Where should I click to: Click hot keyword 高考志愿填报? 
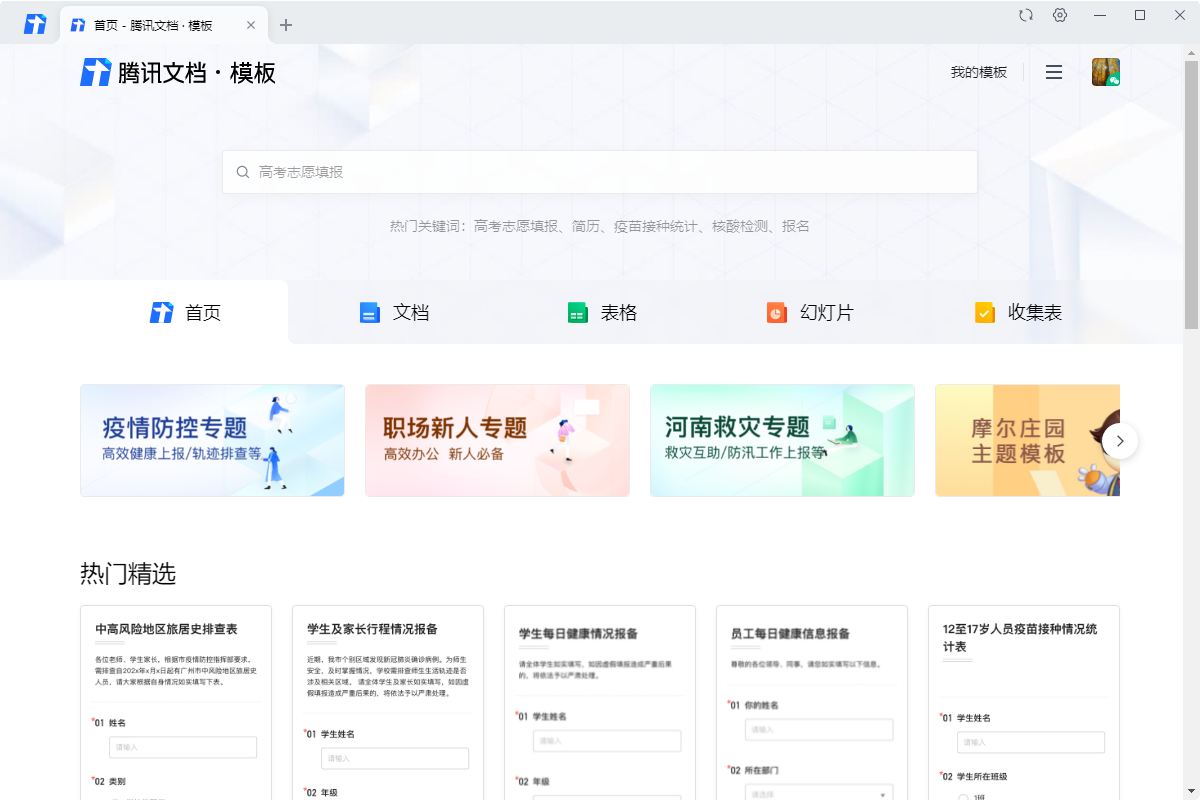(x=516, y=226)
